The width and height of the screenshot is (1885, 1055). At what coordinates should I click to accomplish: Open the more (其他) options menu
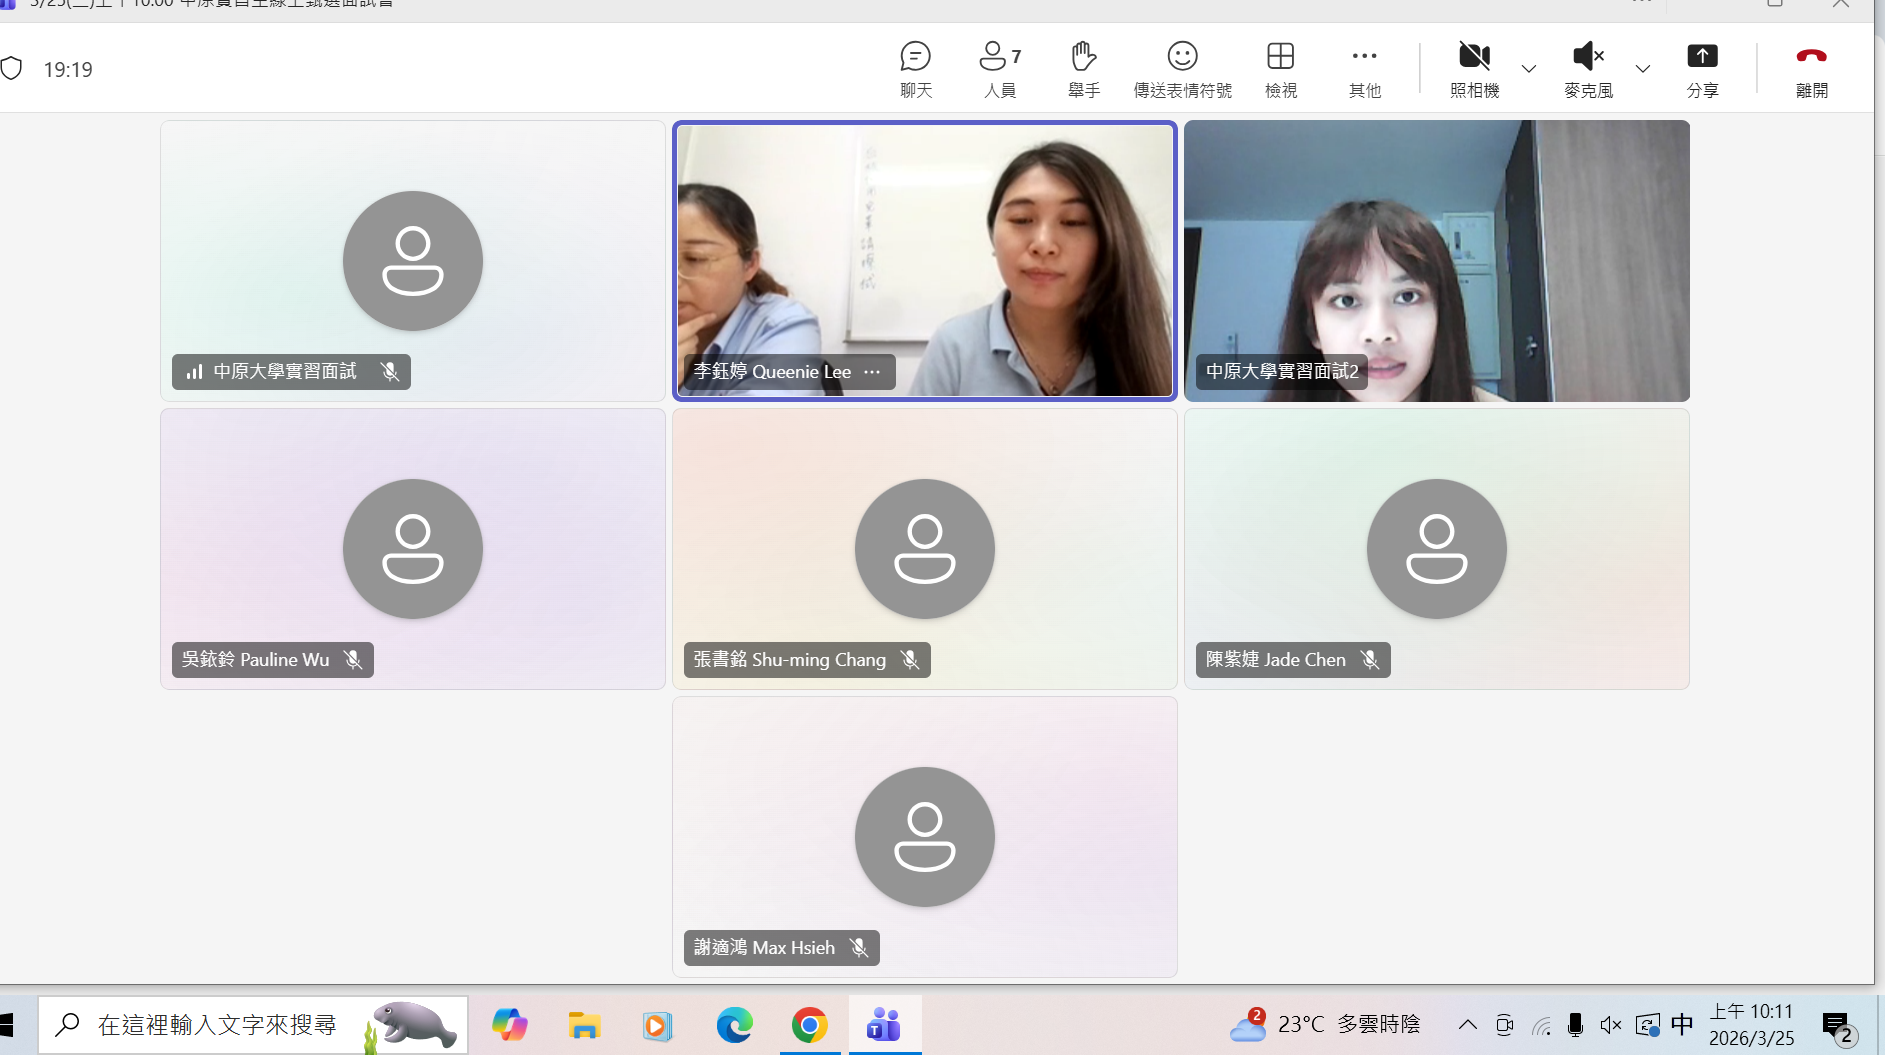[1364, 68]
